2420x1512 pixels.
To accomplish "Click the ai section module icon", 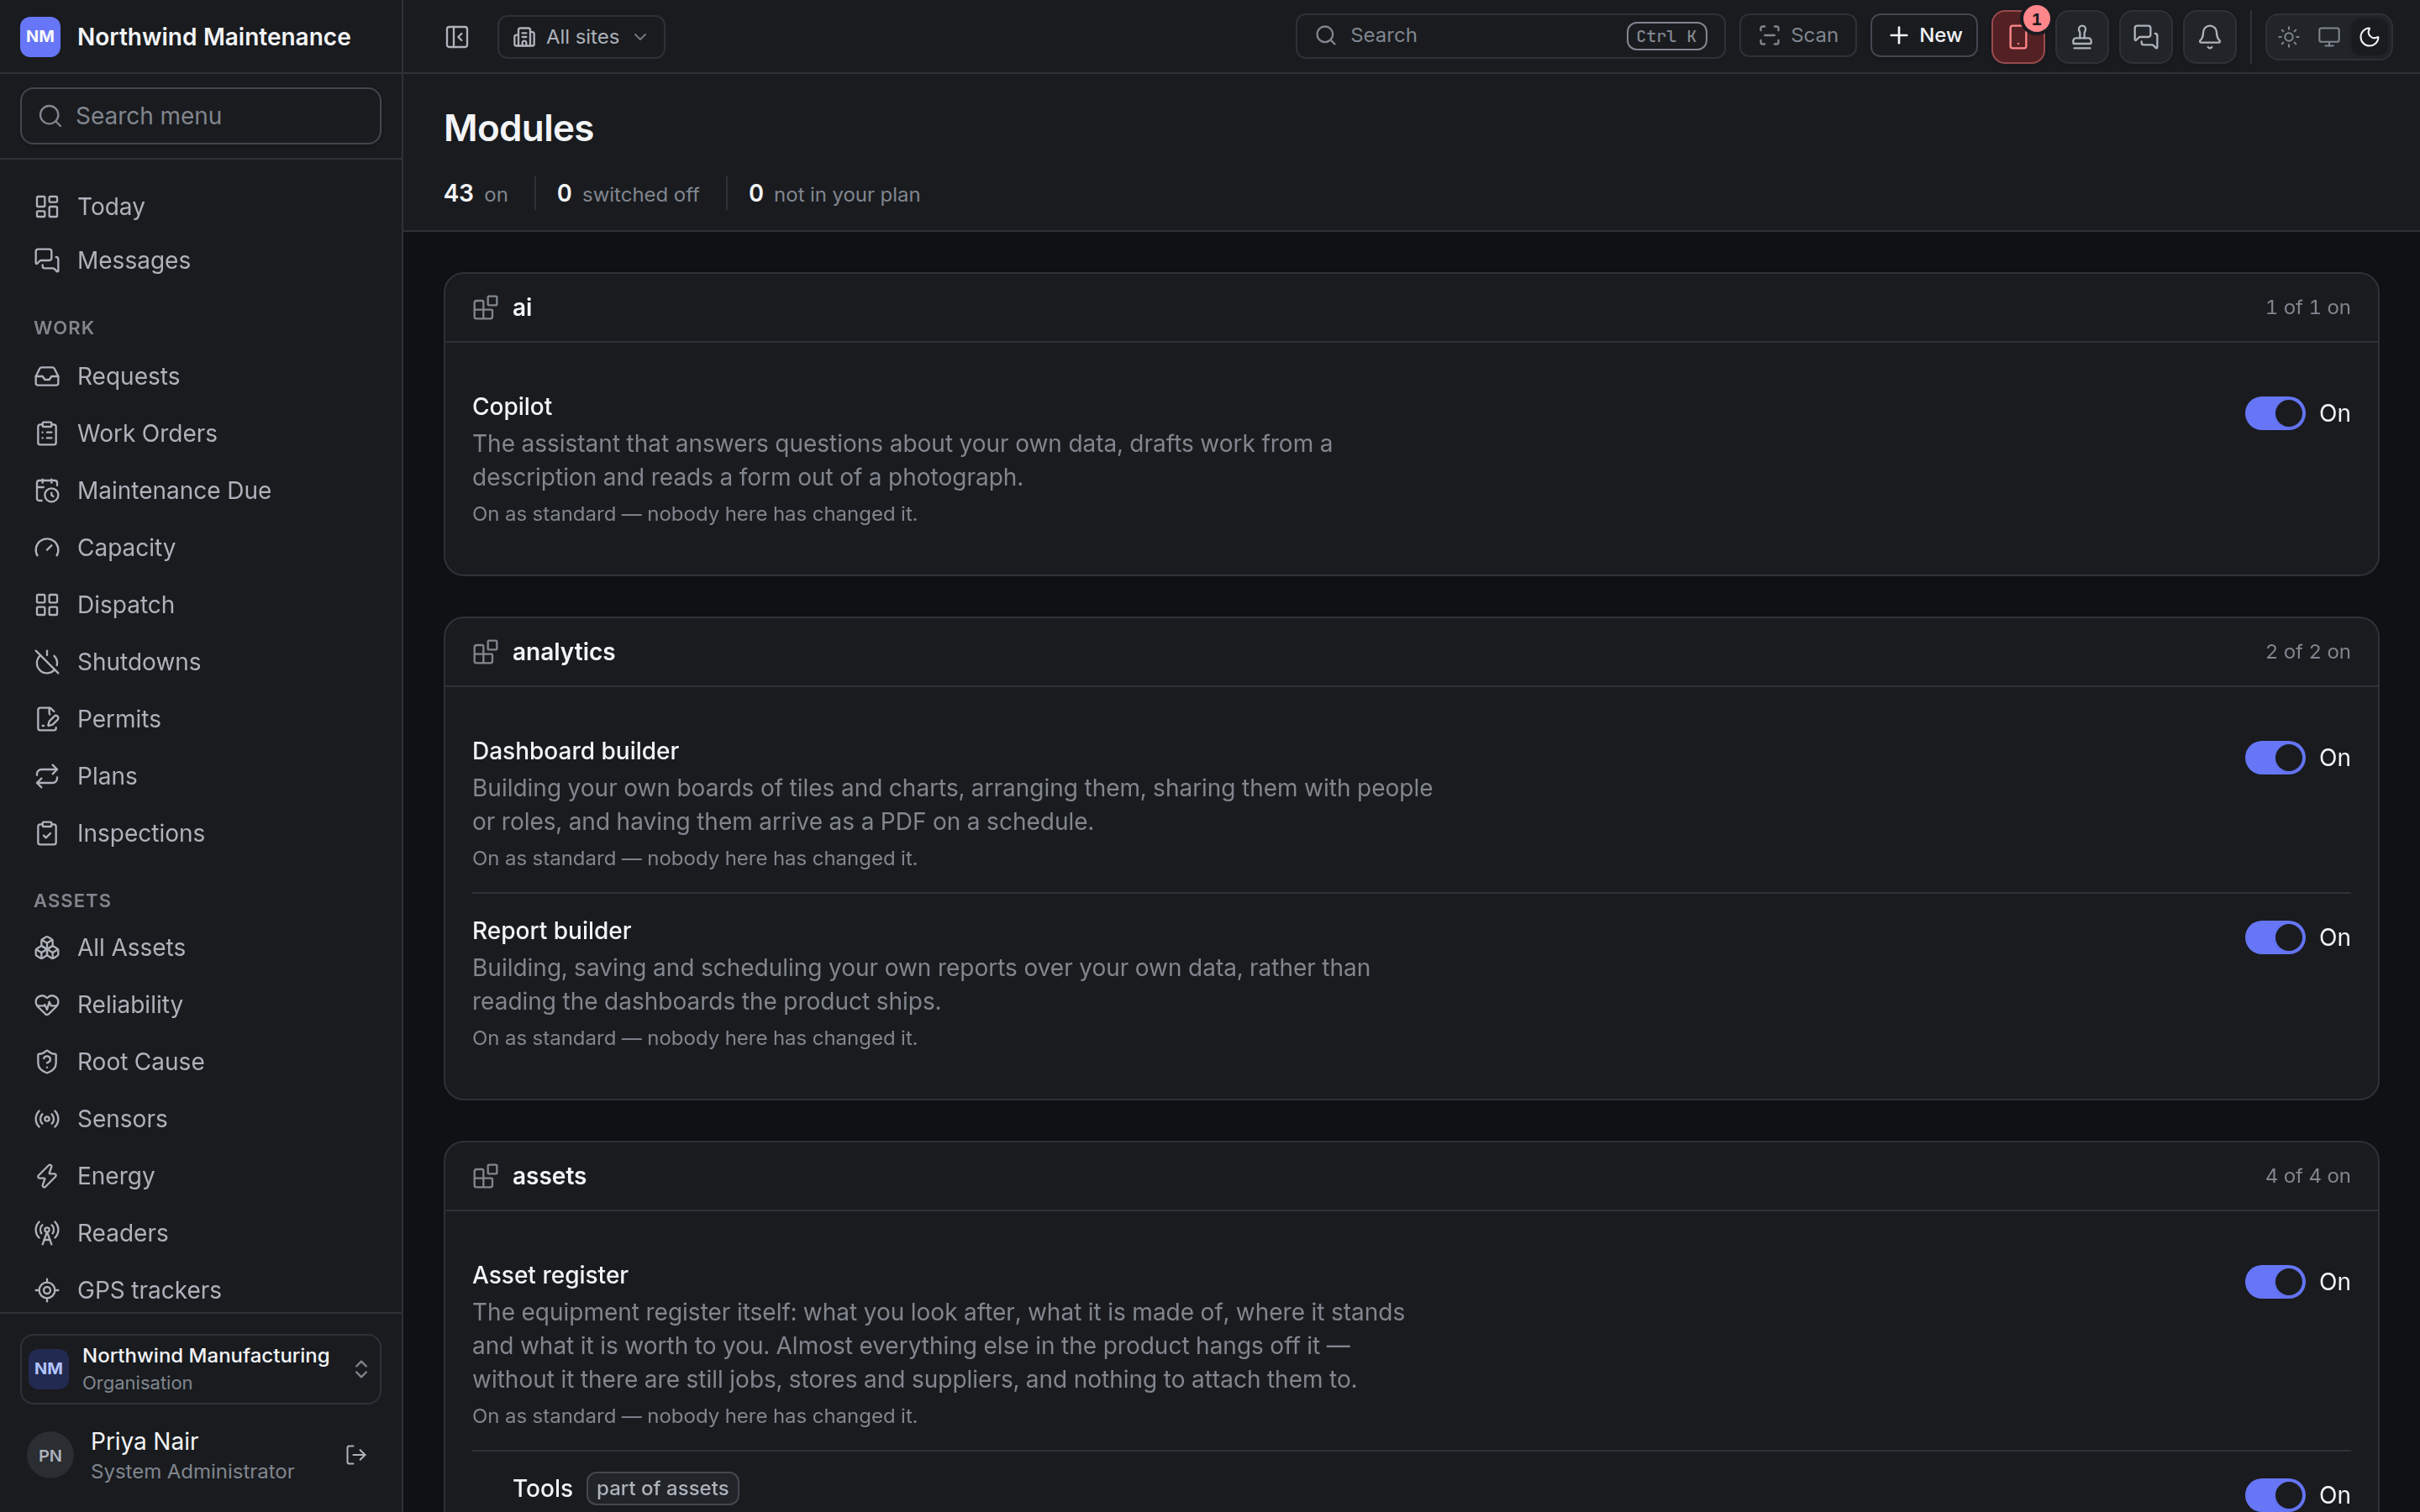I will tap(485, 307).
